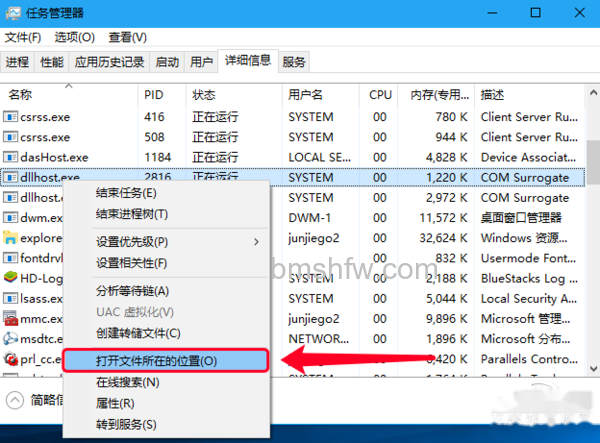Click the icon of the dllhost row with 2,972 K

pyautogui.click(x=10, y=197)
